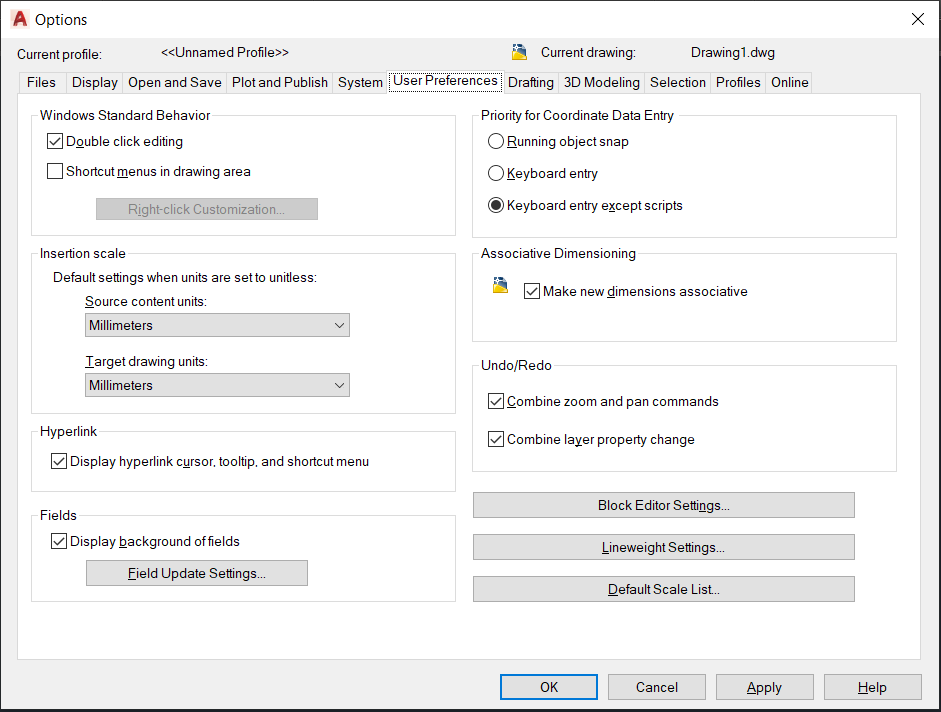Image resolution: width=941 pixels, height=712 pixels.
Task: Choose the Keyboard entry radio button
Action: point(496,174)
